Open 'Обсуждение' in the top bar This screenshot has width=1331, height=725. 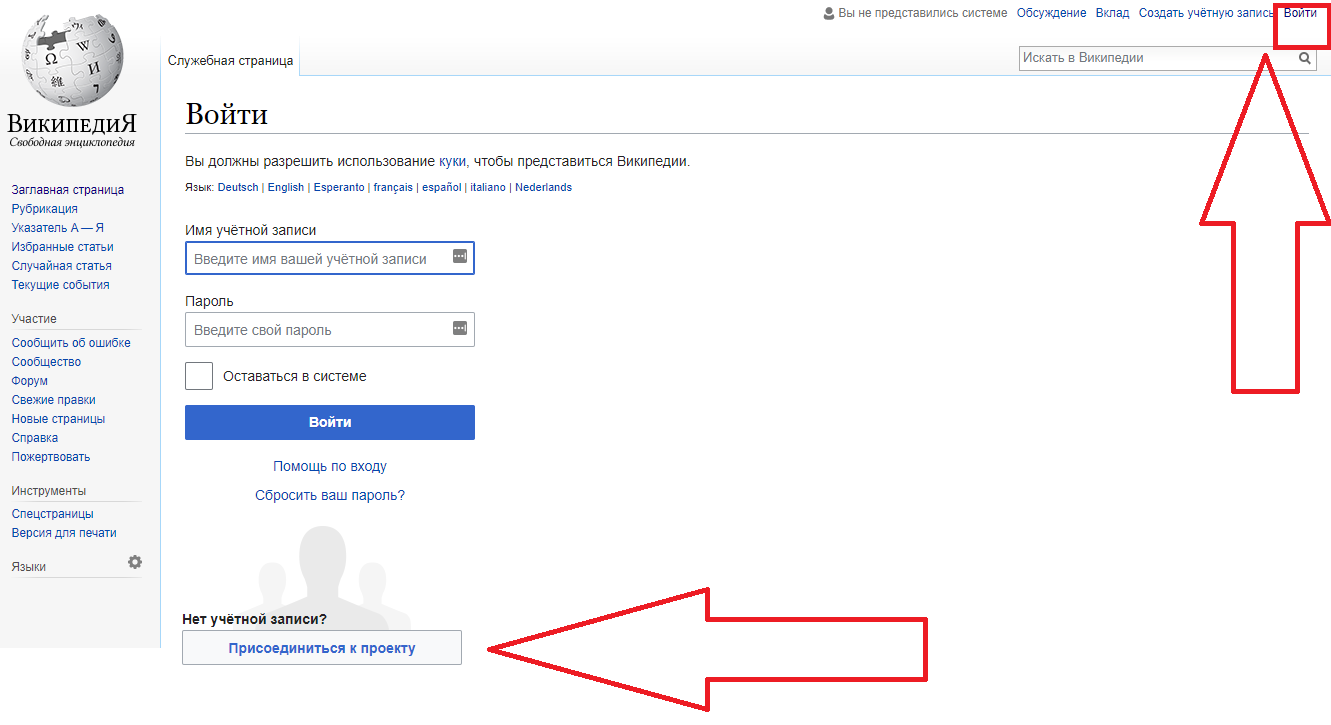pyautogui.click(x=1051, y=13)
